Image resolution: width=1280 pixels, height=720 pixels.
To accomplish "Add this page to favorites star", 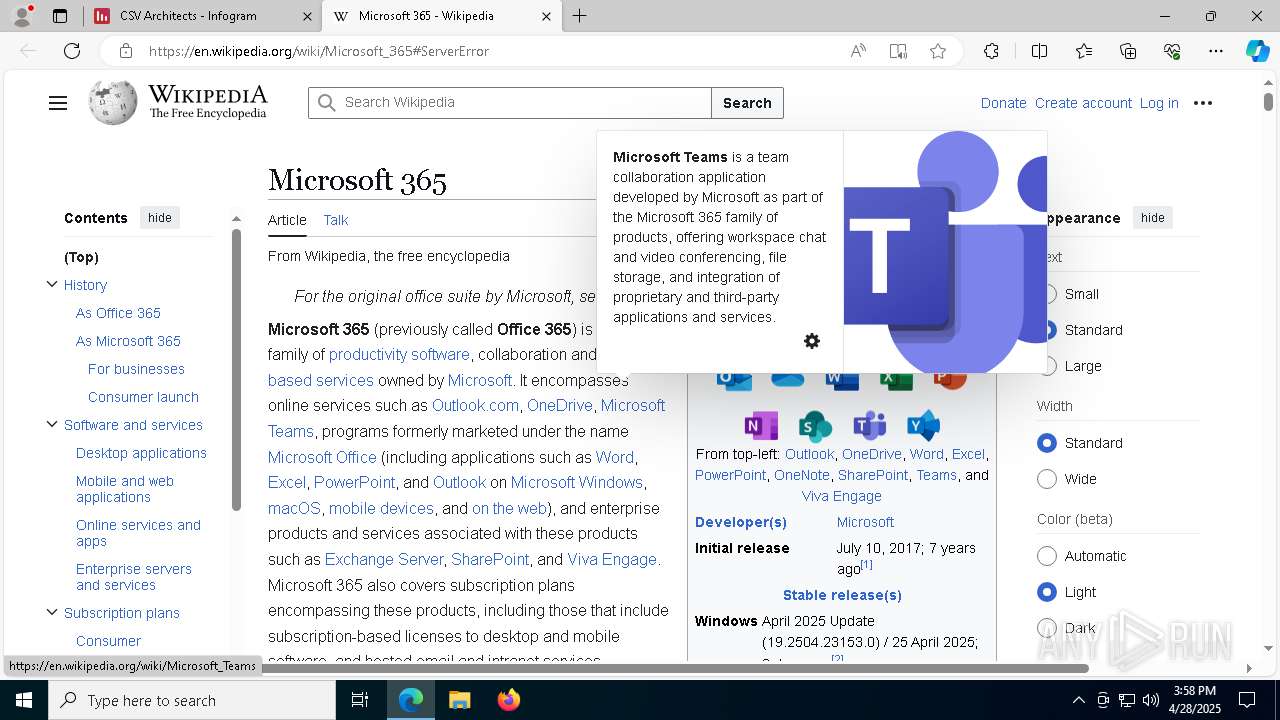I will 938,51.
